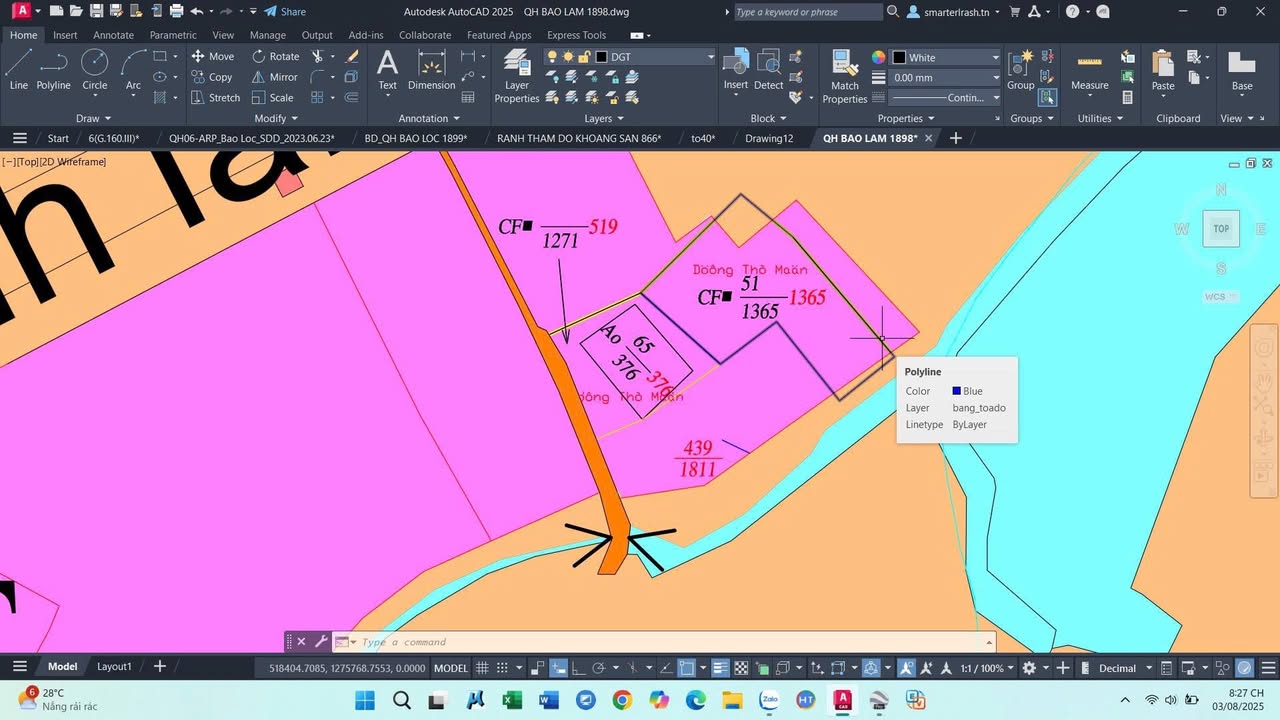Screen dimensions: 1280x720
Task: Select the Polyline tool
Action: click(x=53, y=70)
